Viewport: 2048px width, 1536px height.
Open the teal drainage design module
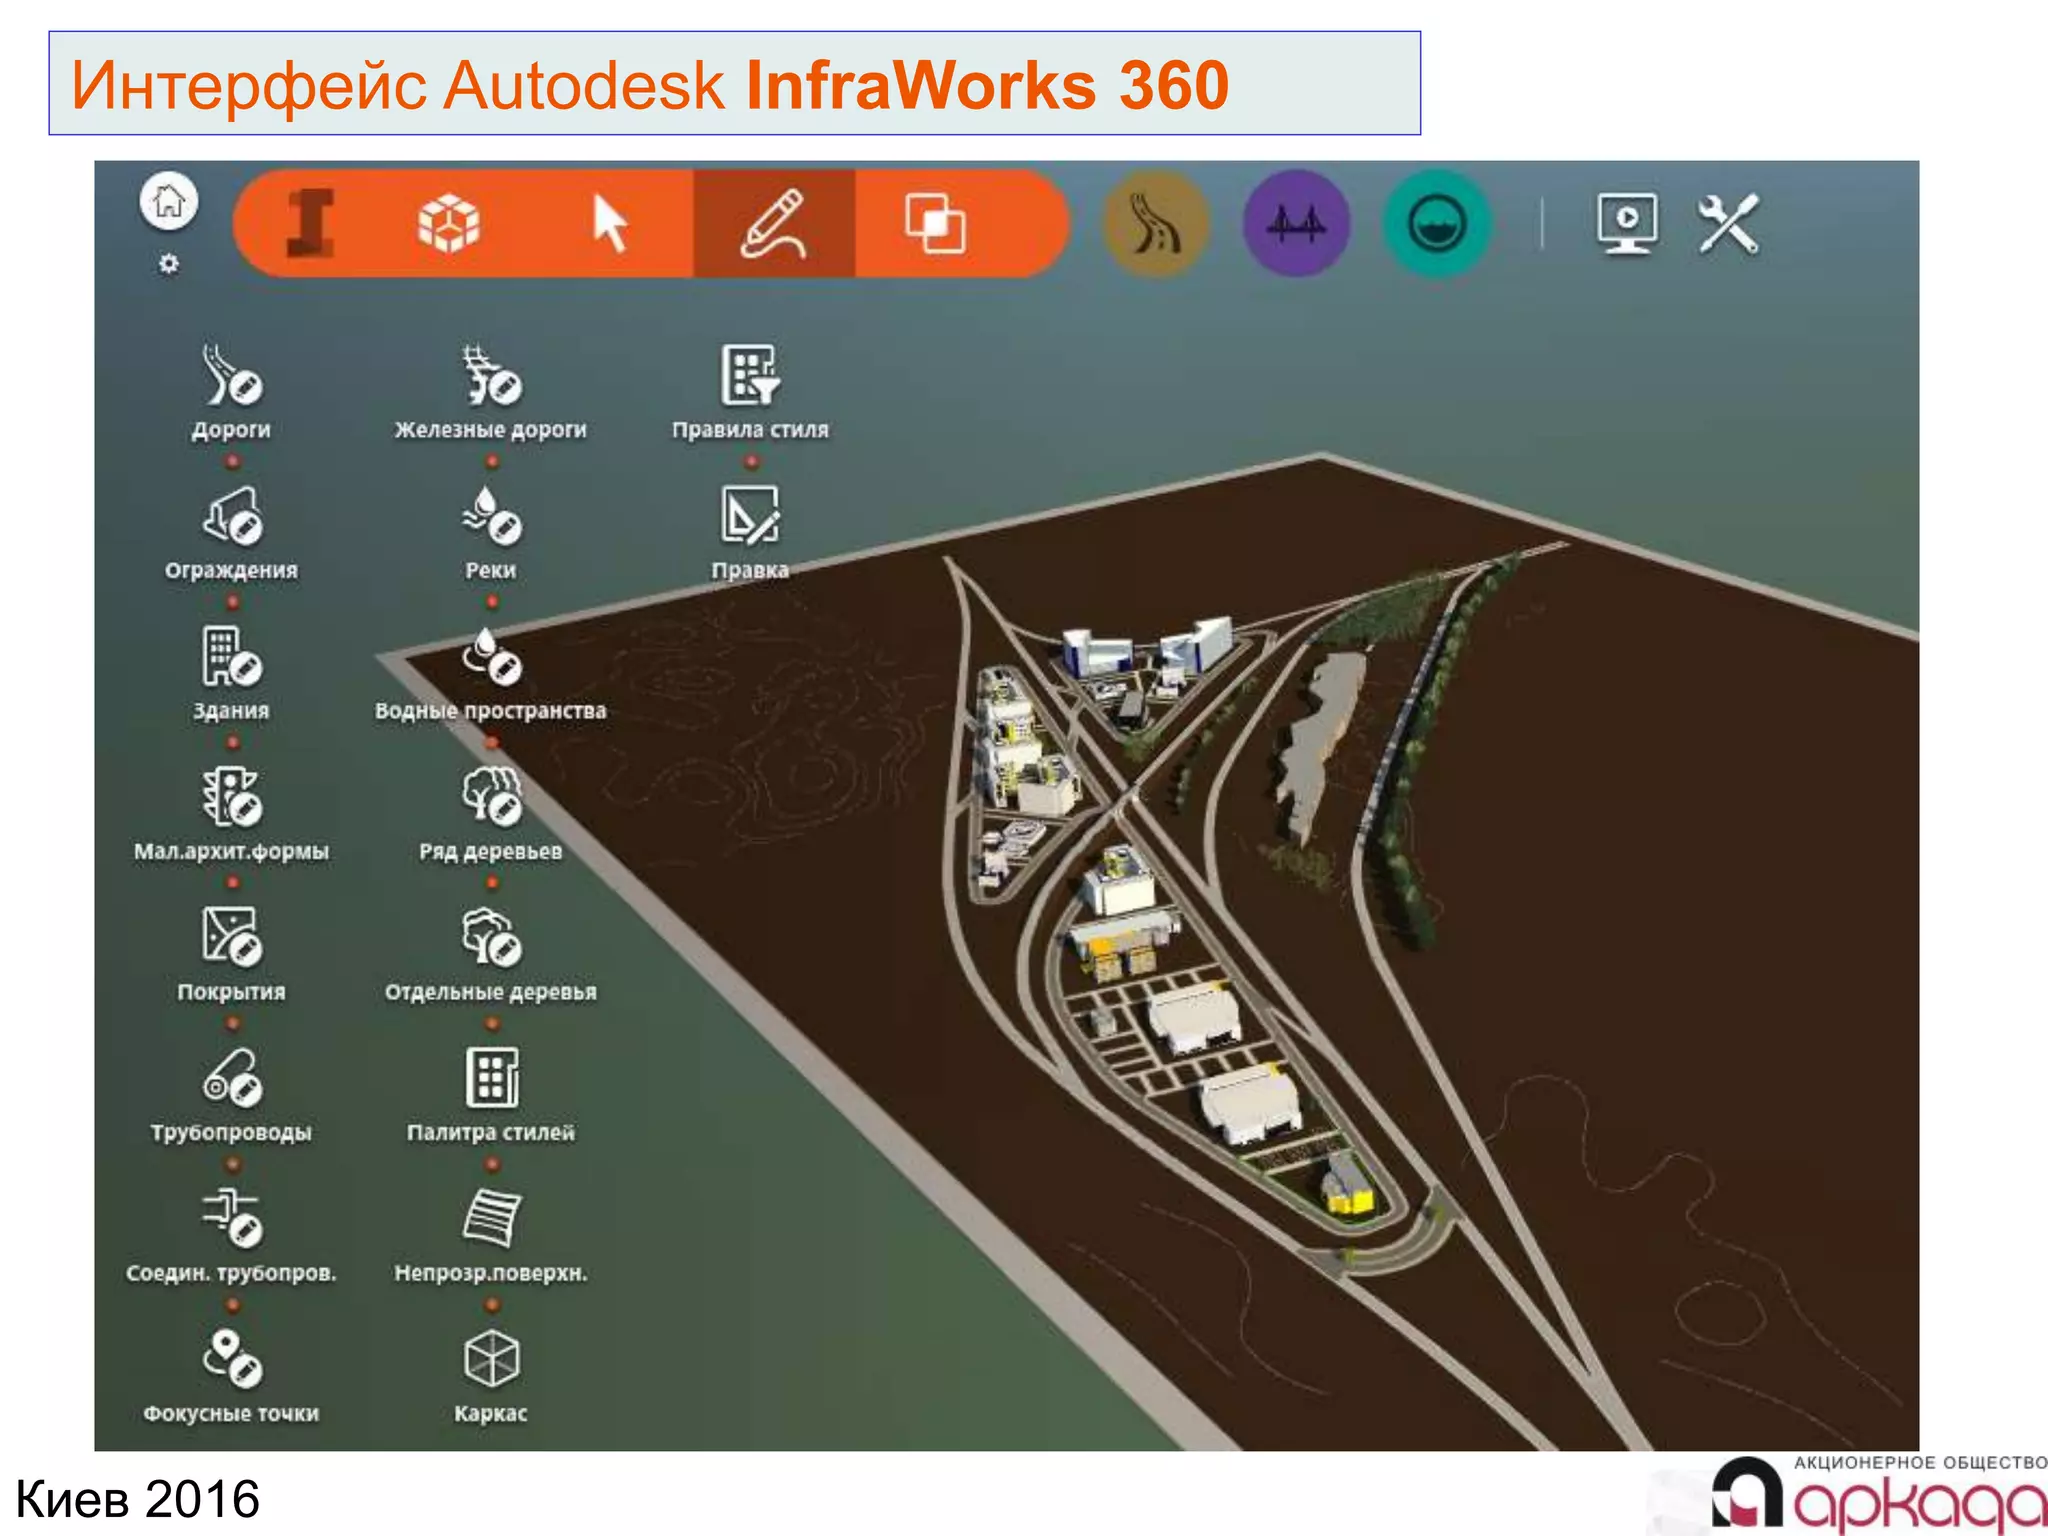pos(1437,224)
